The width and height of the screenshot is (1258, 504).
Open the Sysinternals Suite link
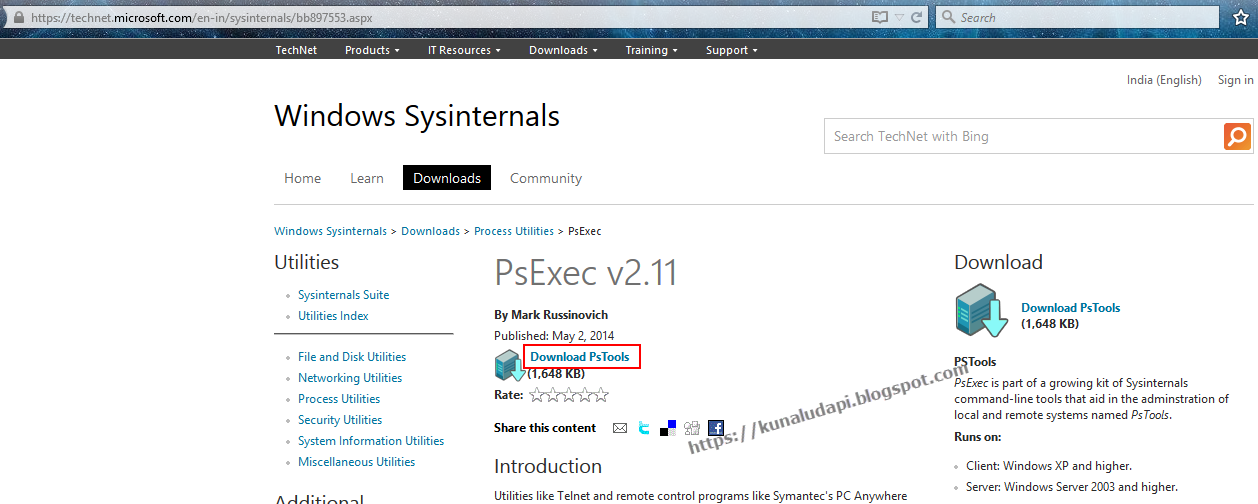(343, 295)
